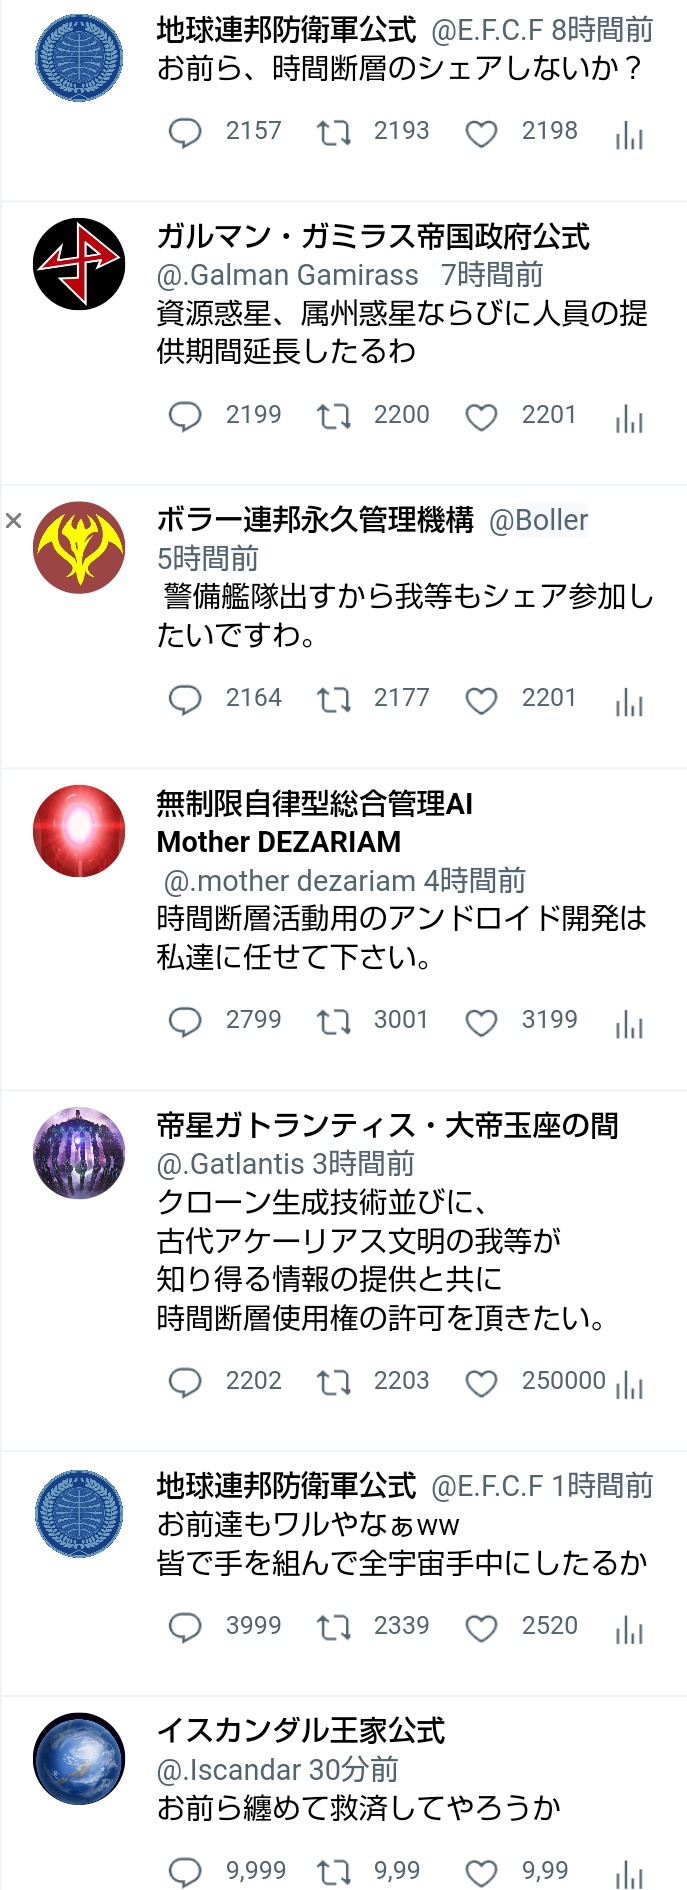Open the @.Gatlantis handle
687x1890 pixels.
tap(231, 1164)
